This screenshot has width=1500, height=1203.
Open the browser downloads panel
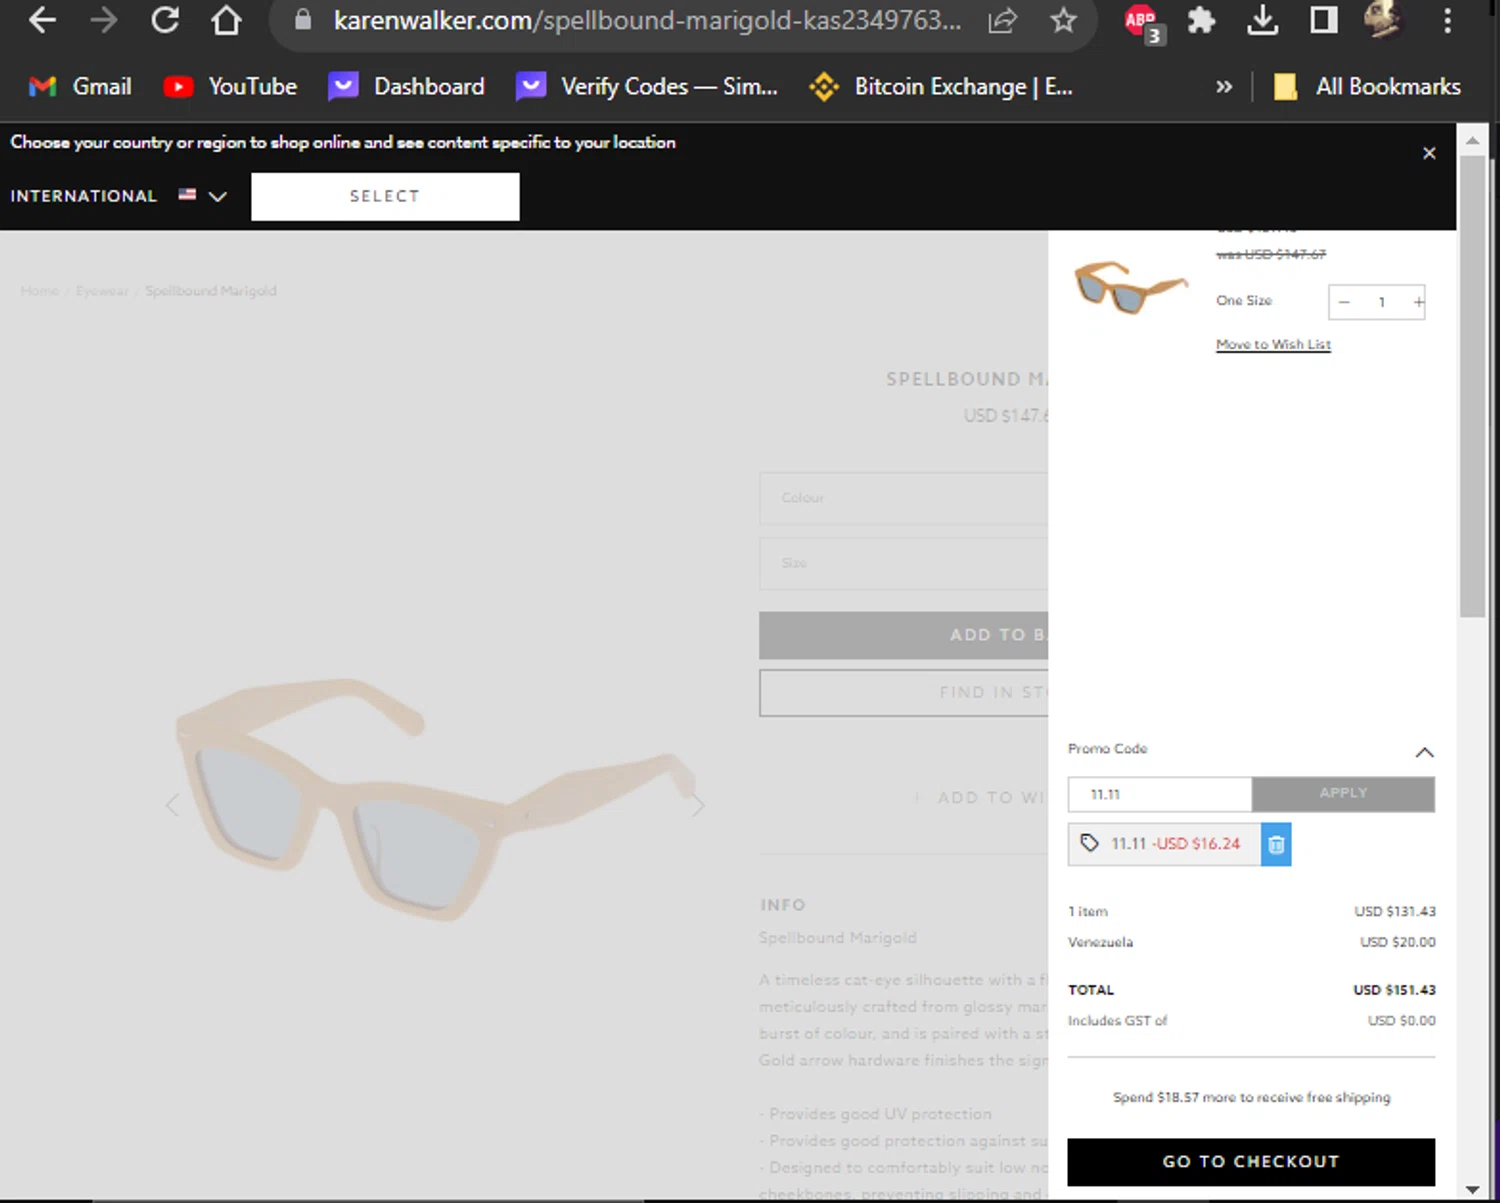click(1263, 20)
